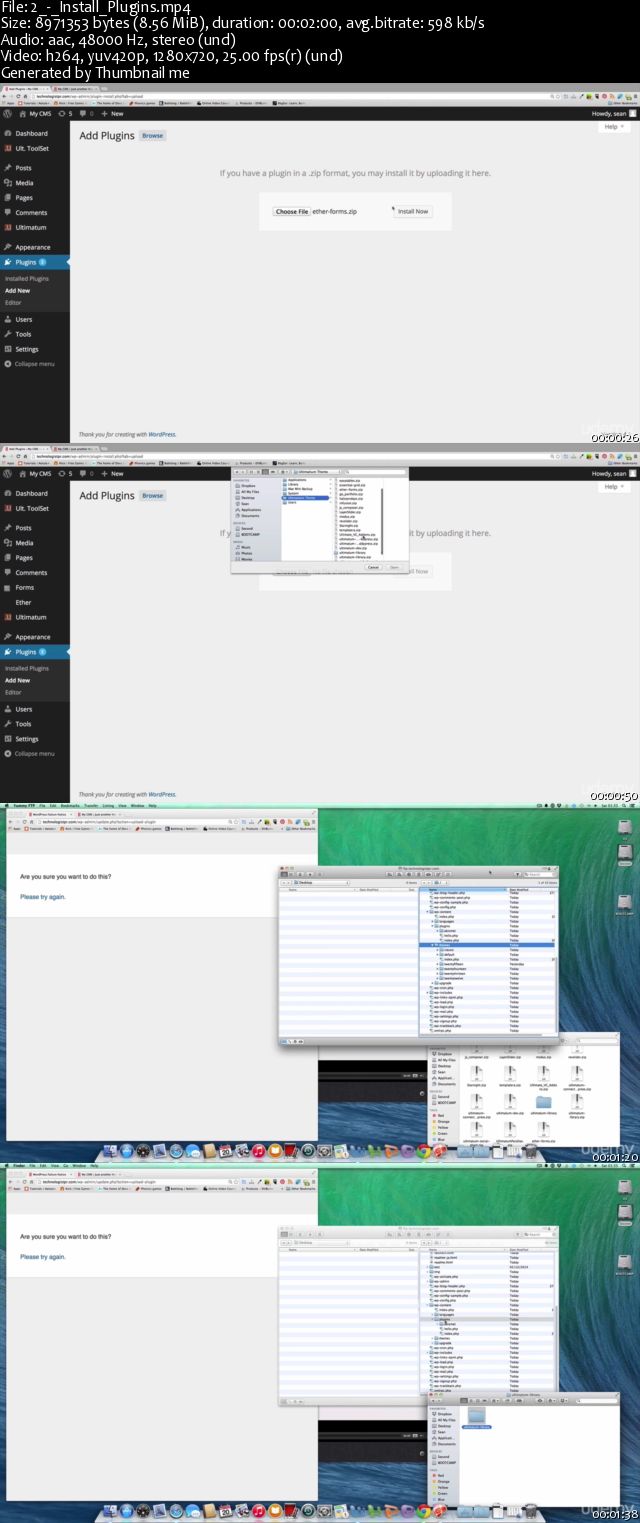Select BOOTCAMP in file picker sidebar
Viewport: 640px width, 1523px height.
(250, 535)
